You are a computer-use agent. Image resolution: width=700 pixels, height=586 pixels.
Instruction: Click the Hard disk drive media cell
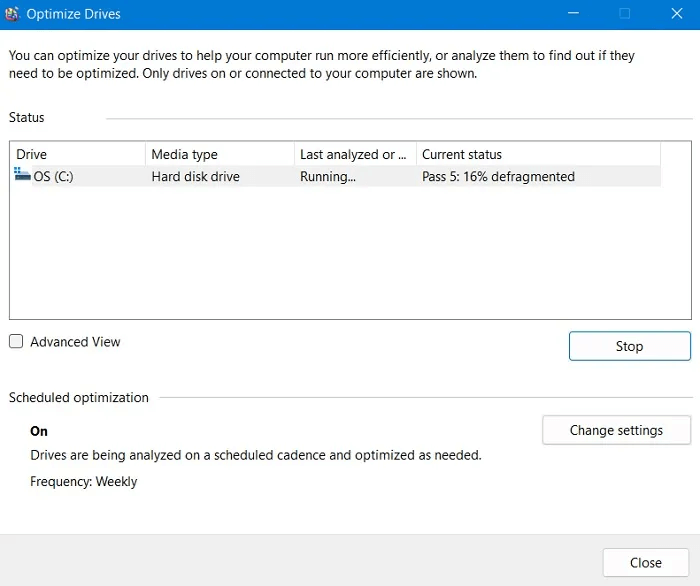coord(195,177)
